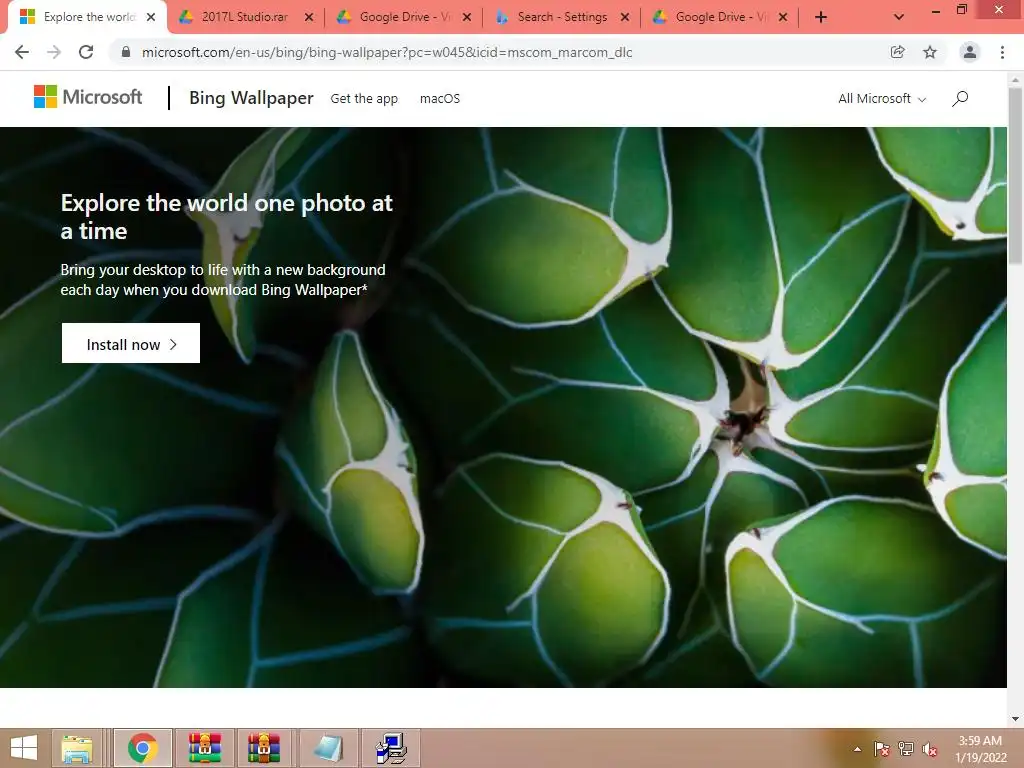Click the padlock site info icon

point(126,52)
